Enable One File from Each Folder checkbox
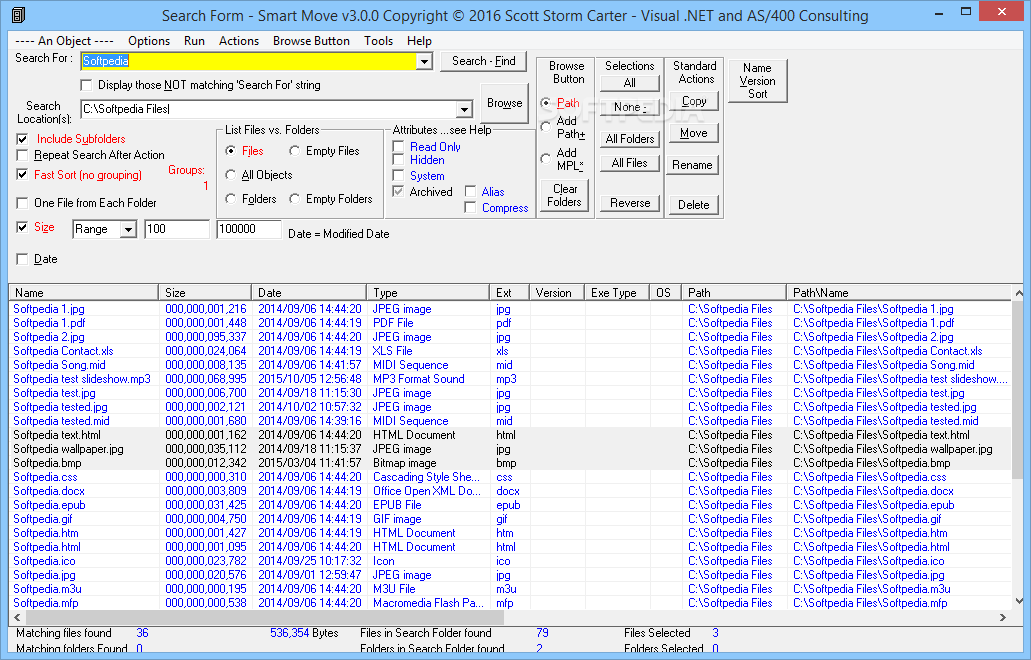 [x=22, y=203]
